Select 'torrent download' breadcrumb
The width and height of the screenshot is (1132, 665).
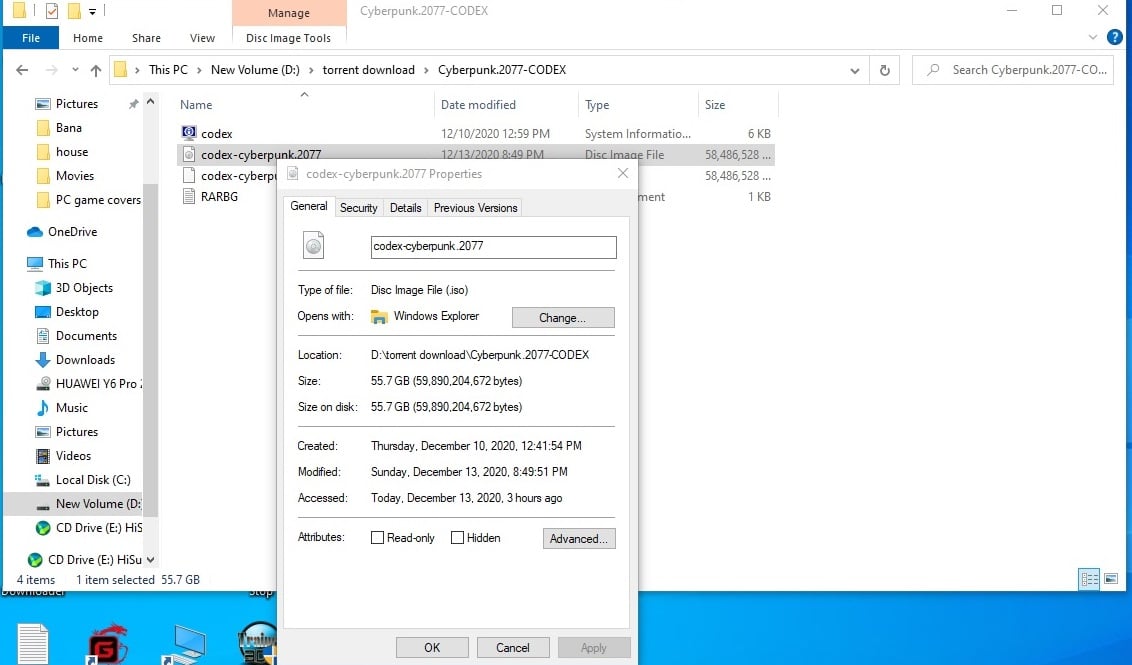coord(368,70)
